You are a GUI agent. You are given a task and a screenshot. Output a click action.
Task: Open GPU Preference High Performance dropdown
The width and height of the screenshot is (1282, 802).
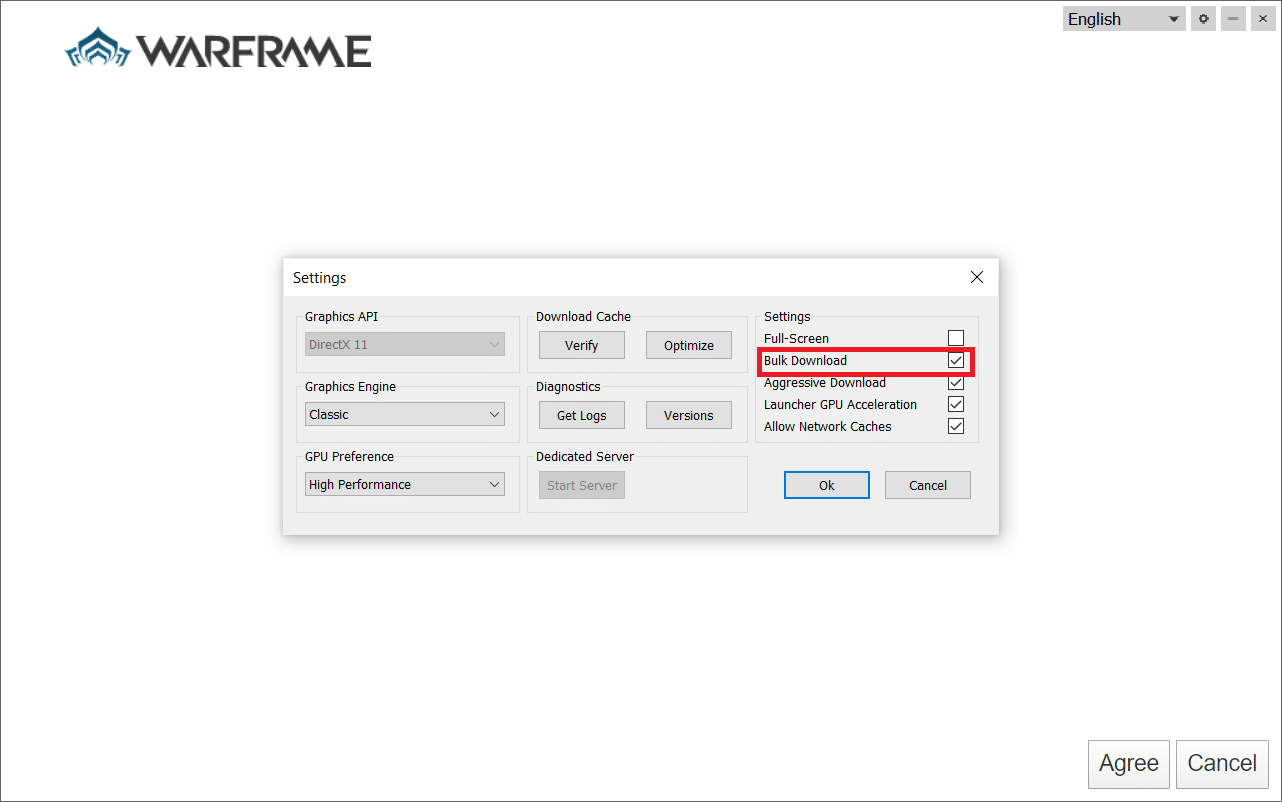[405, 485]
